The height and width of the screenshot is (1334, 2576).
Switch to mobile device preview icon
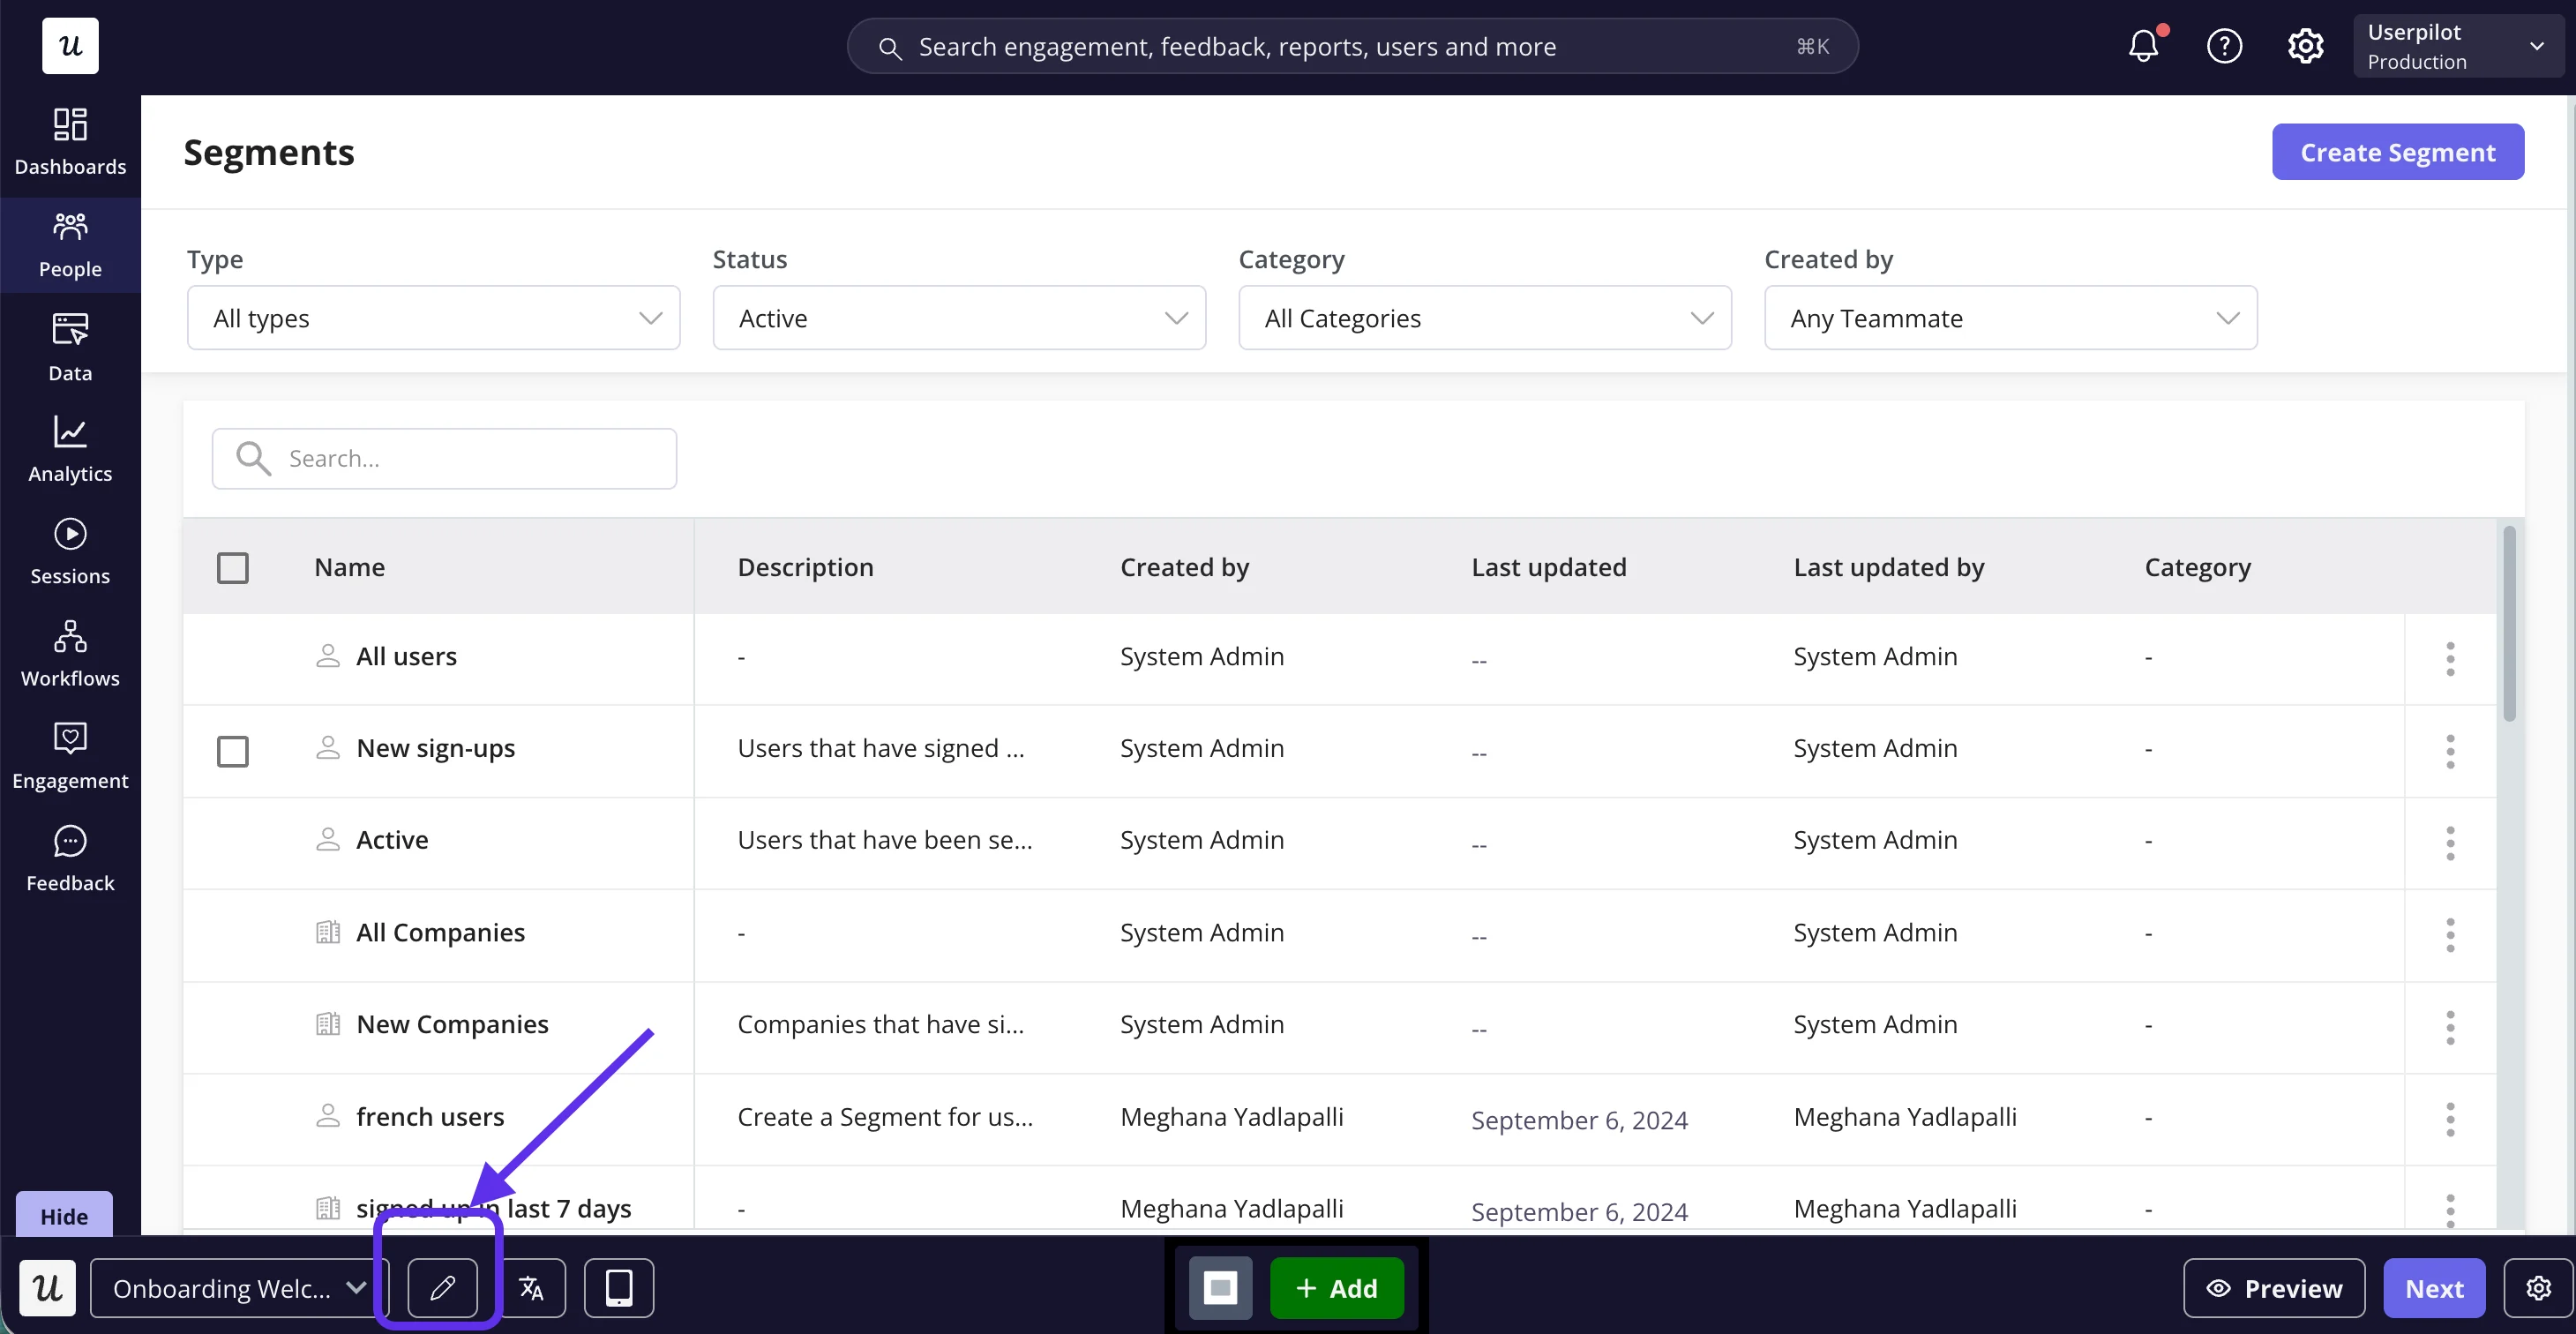619,1288
